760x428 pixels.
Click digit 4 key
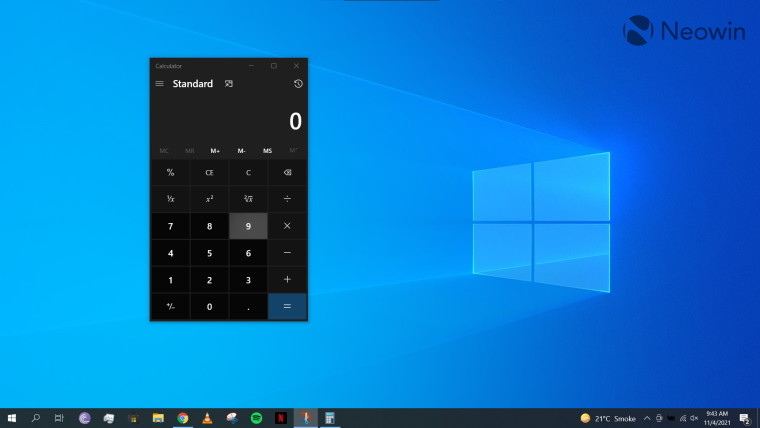pyautogui.click(x=171, y=253)
